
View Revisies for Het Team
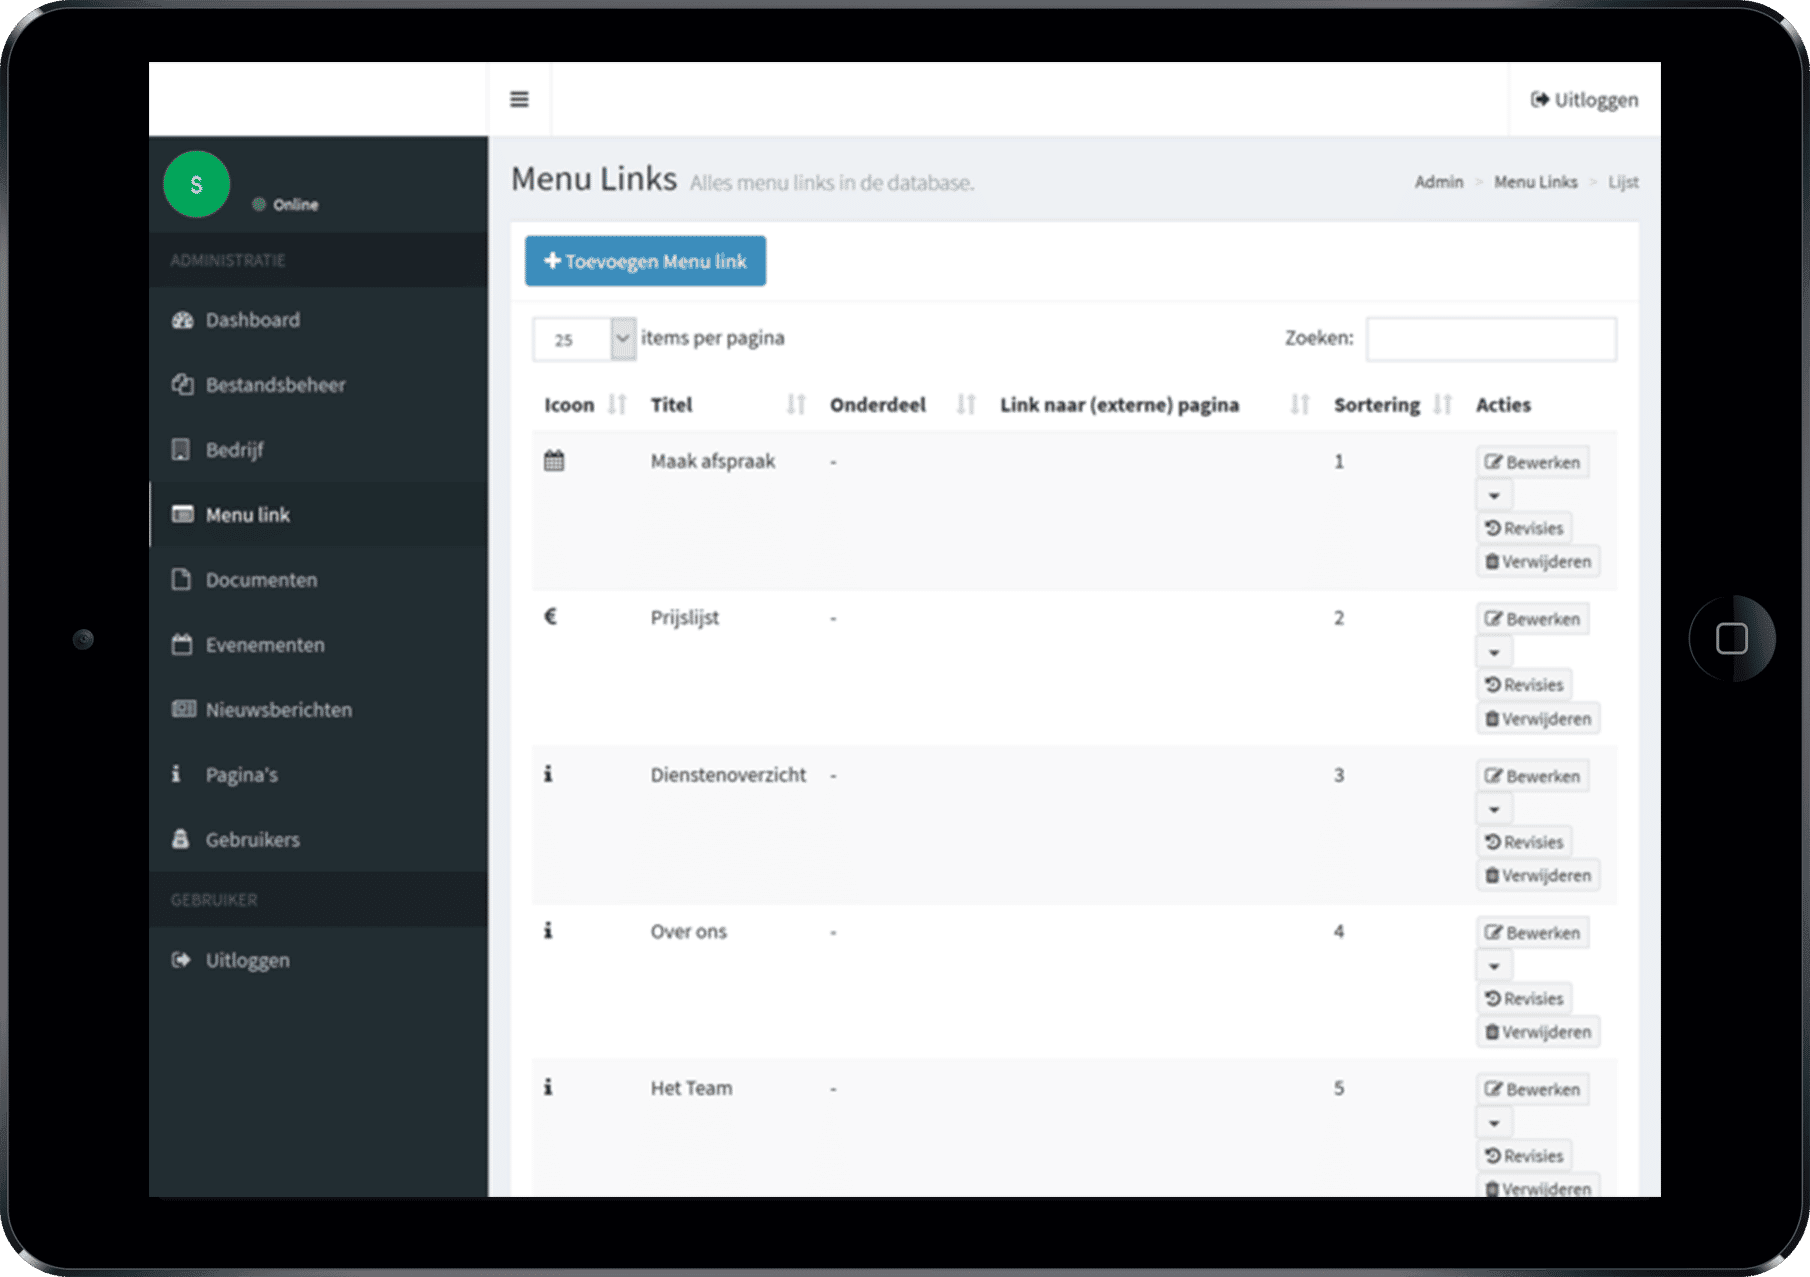coord(1524,1156)
